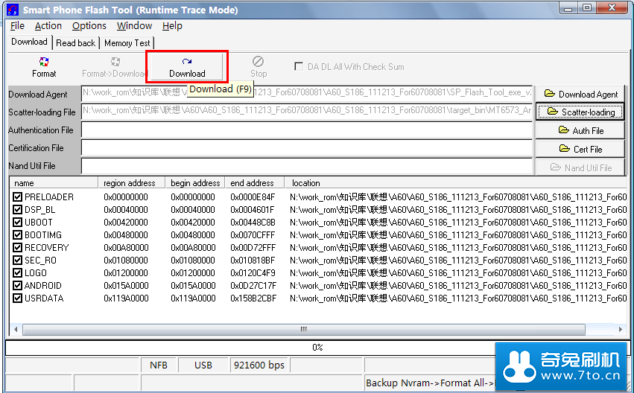
Task: Minimize the Smart Phone Flash Tool window
Action: 569,8
